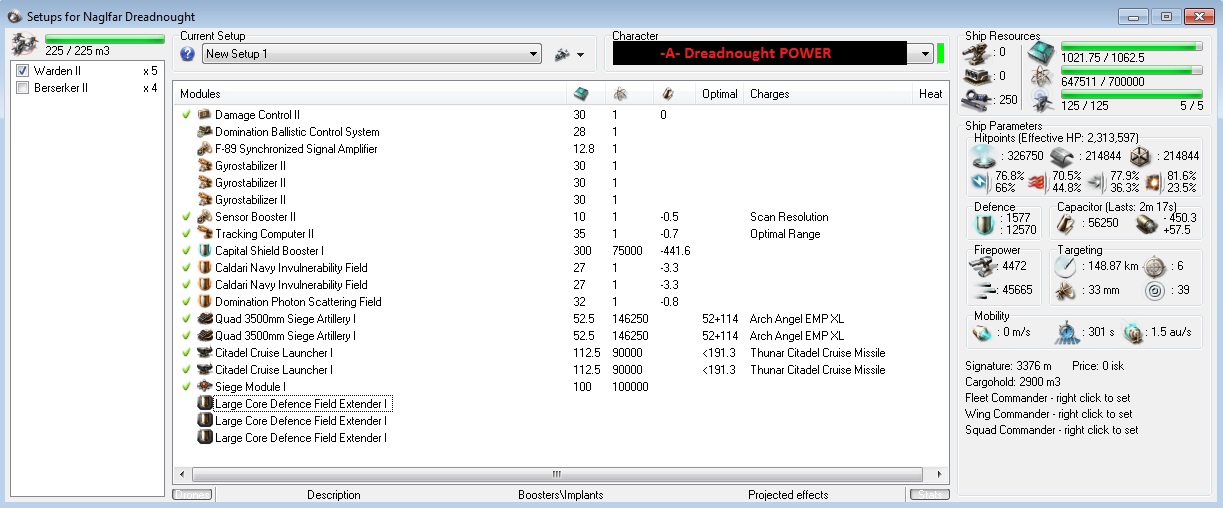1223x508 pixels.
Task: Click the turret hardpoints icon in Ship Resources
Action: click(976, 52)
